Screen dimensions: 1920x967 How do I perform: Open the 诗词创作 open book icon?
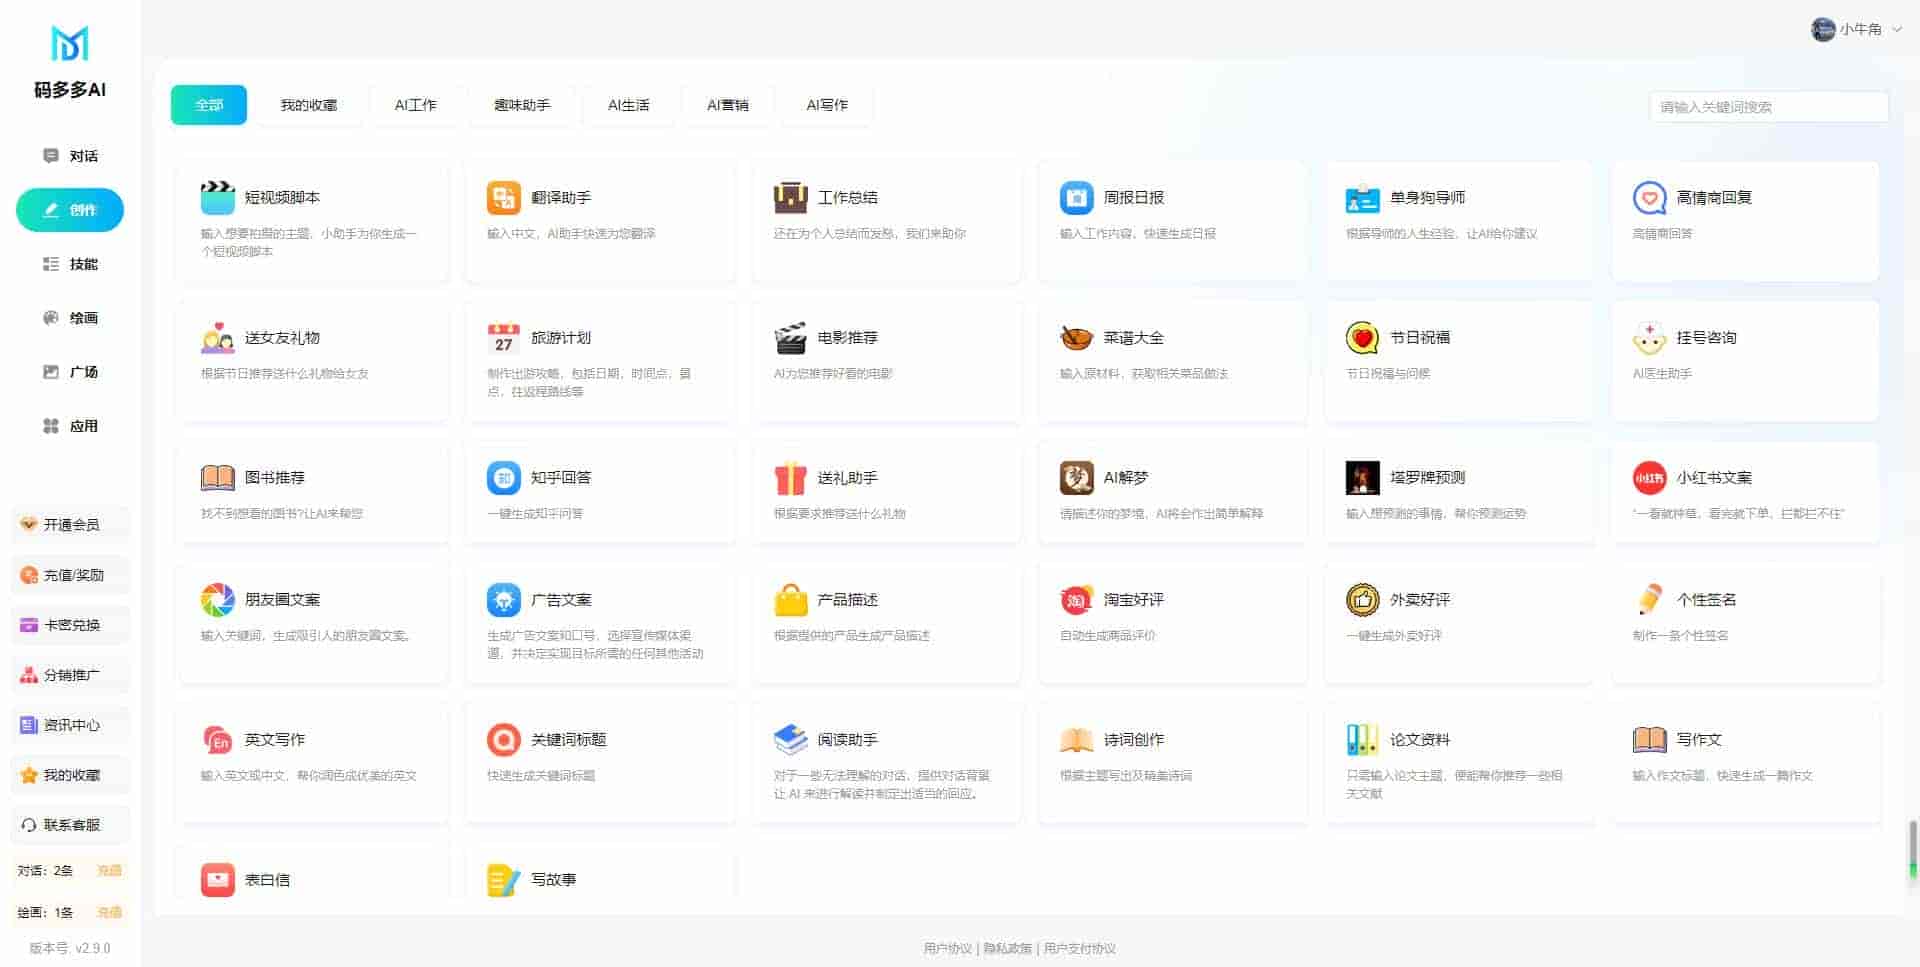(x=1076, y=739)
